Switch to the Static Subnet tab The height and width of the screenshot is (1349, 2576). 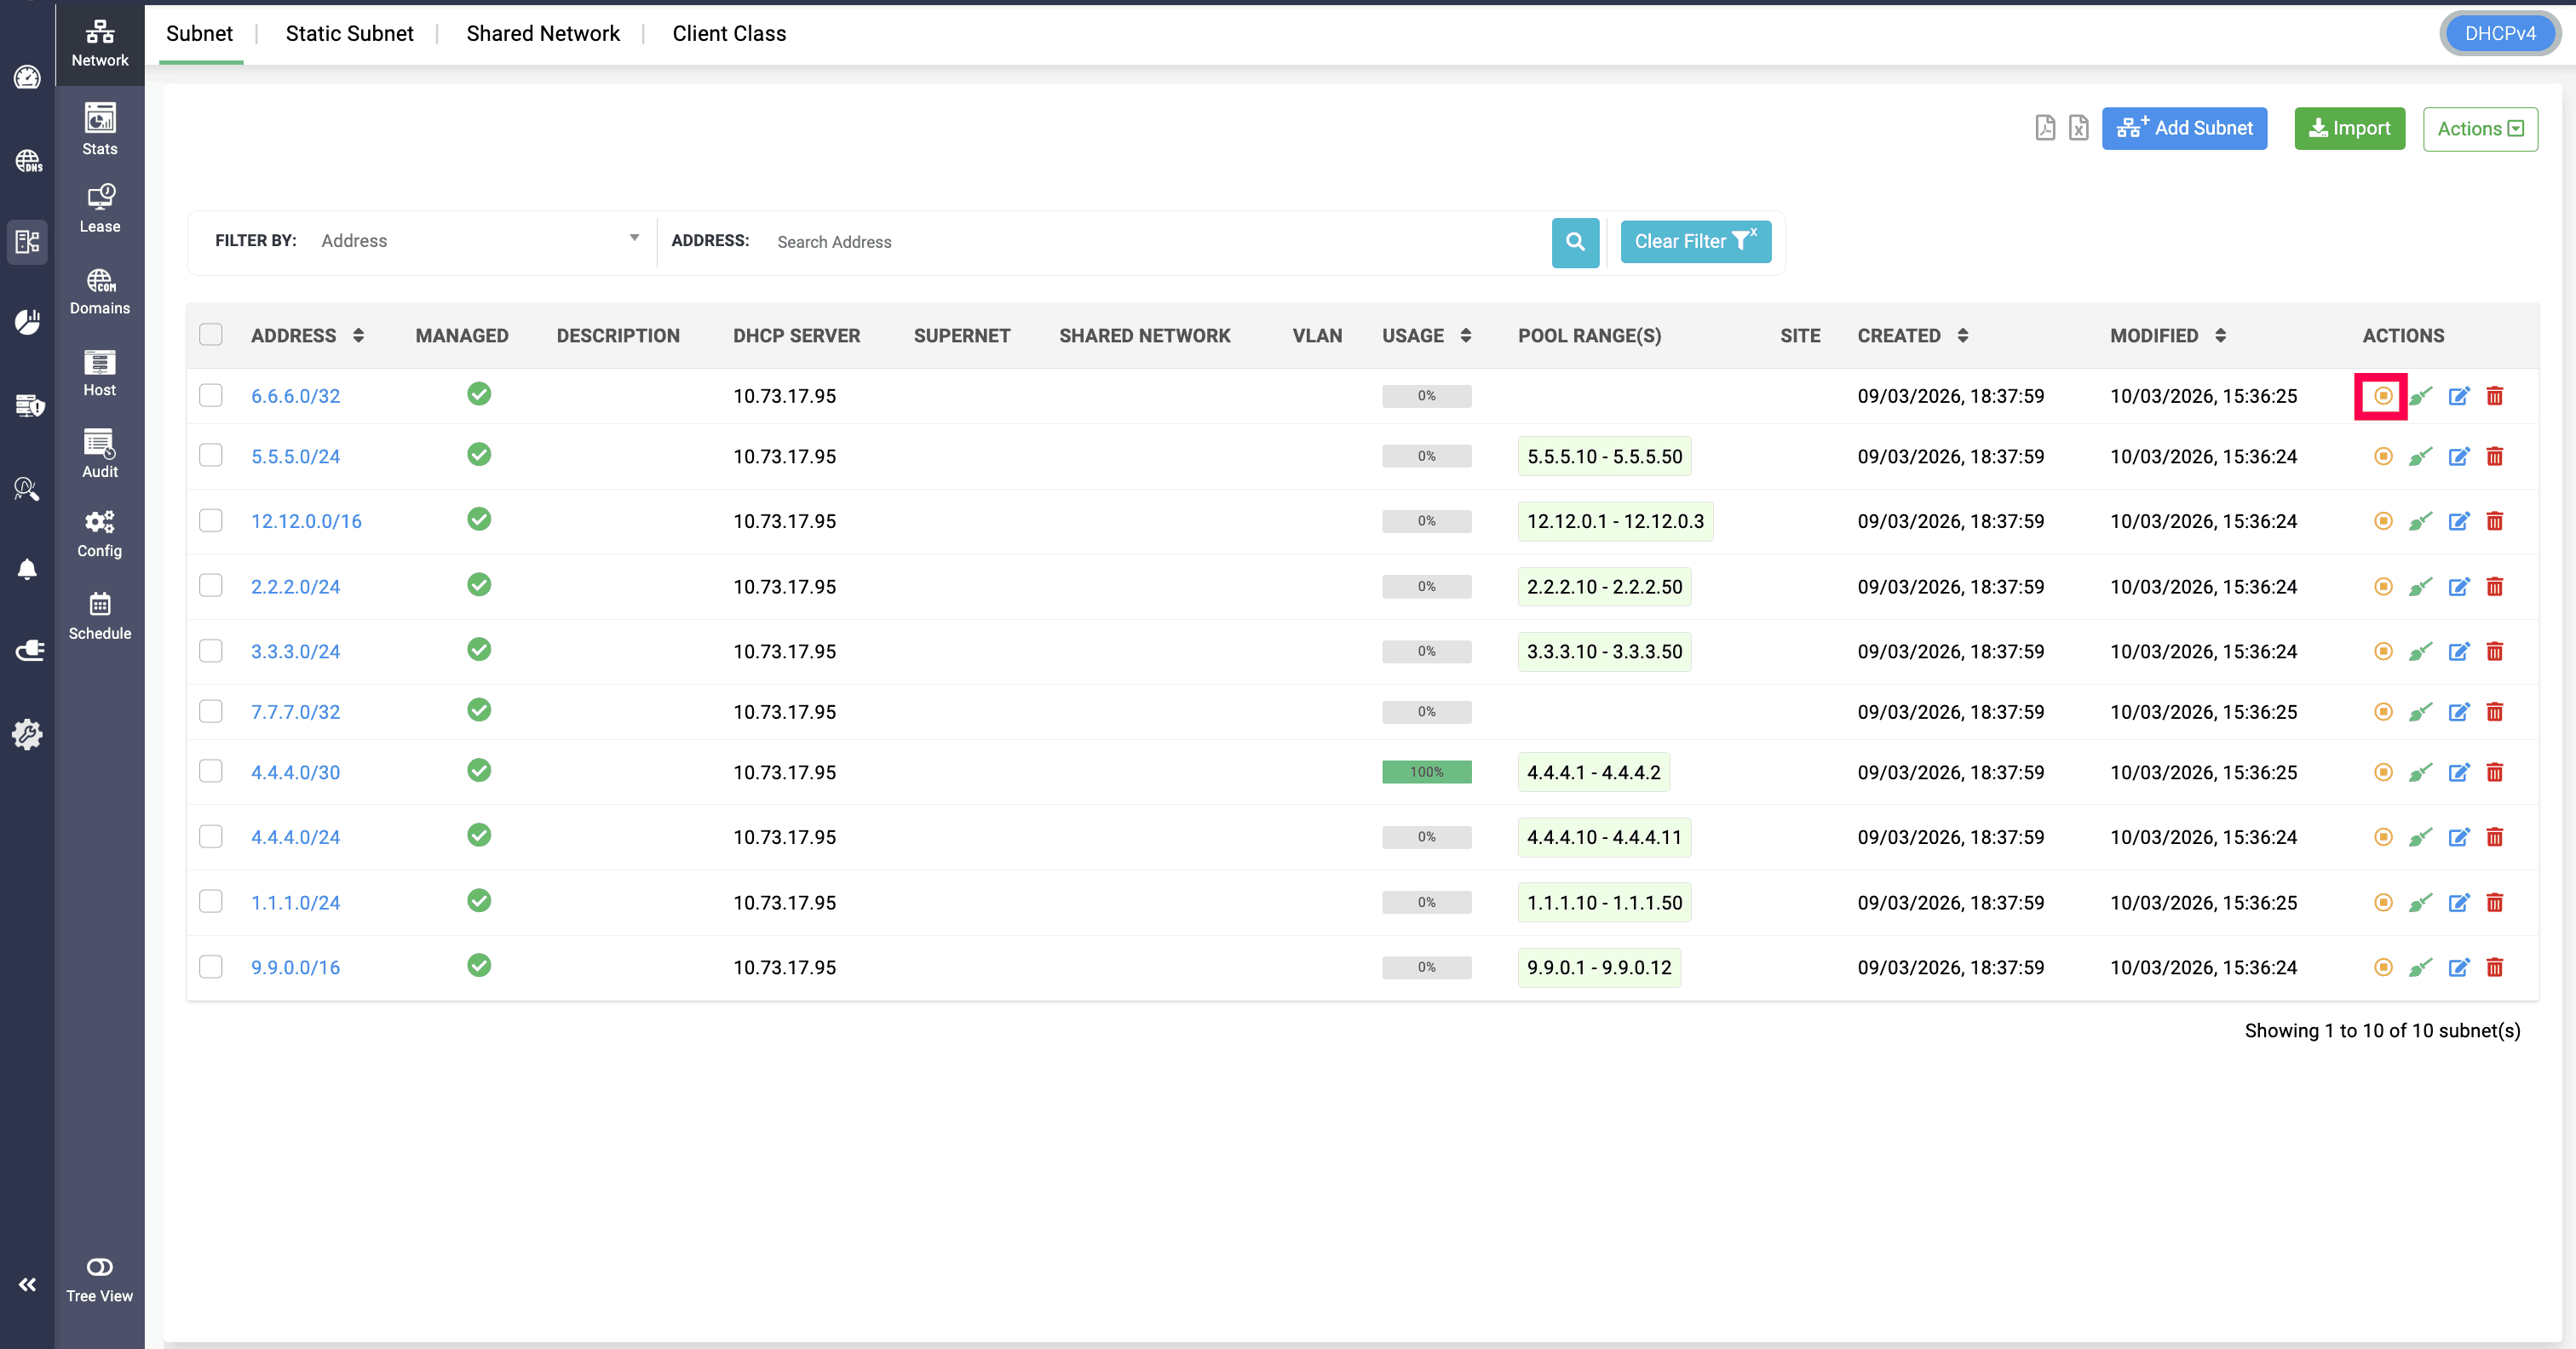pos(349,33)
